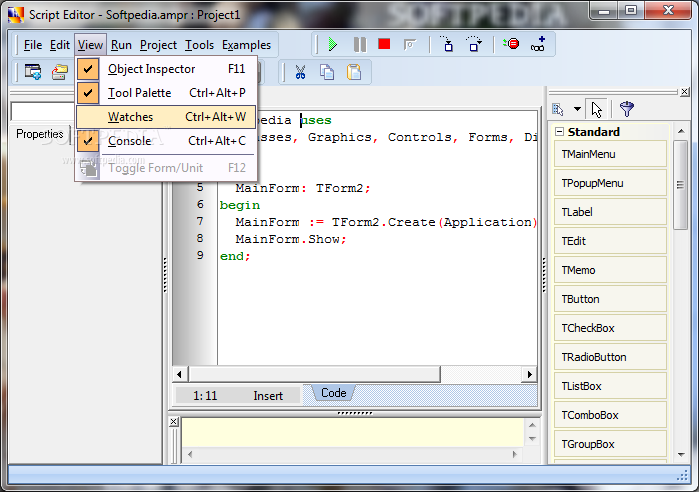Choose Watches from View menu

click(x=166, y=117)
